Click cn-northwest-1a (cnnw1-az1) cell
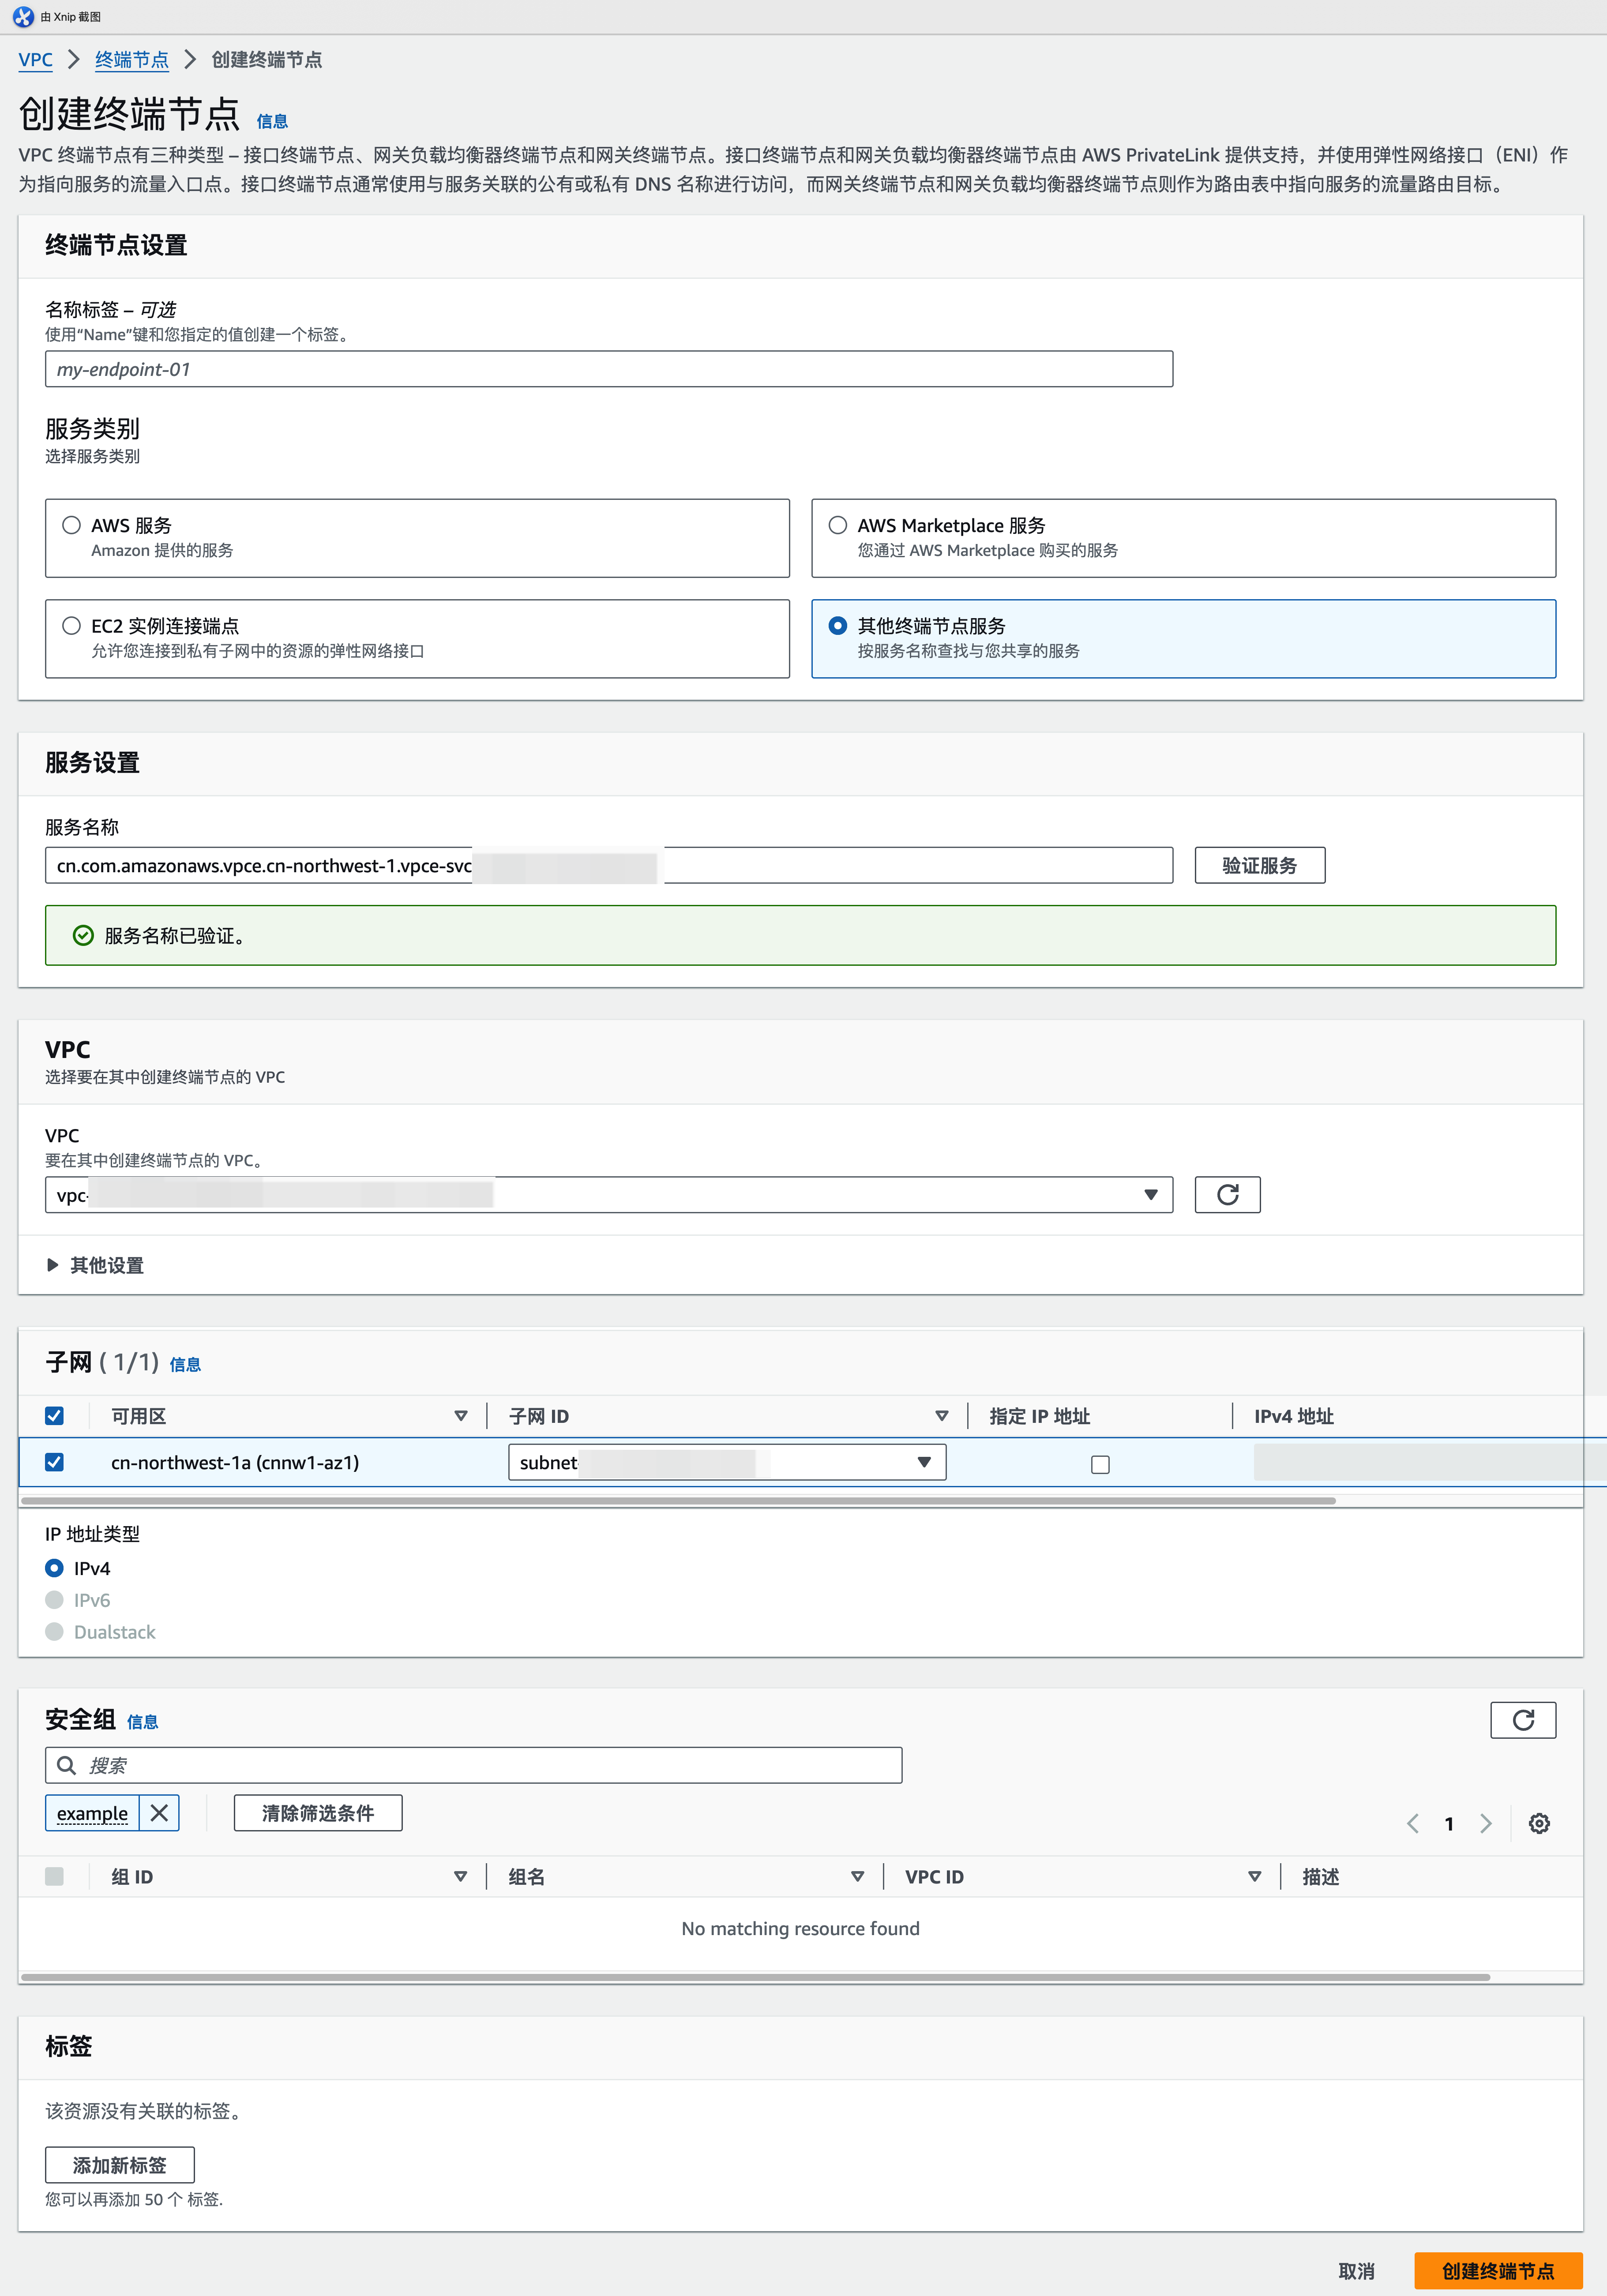Screen dimensions: 1607x2296 (x=235, y=1462)
